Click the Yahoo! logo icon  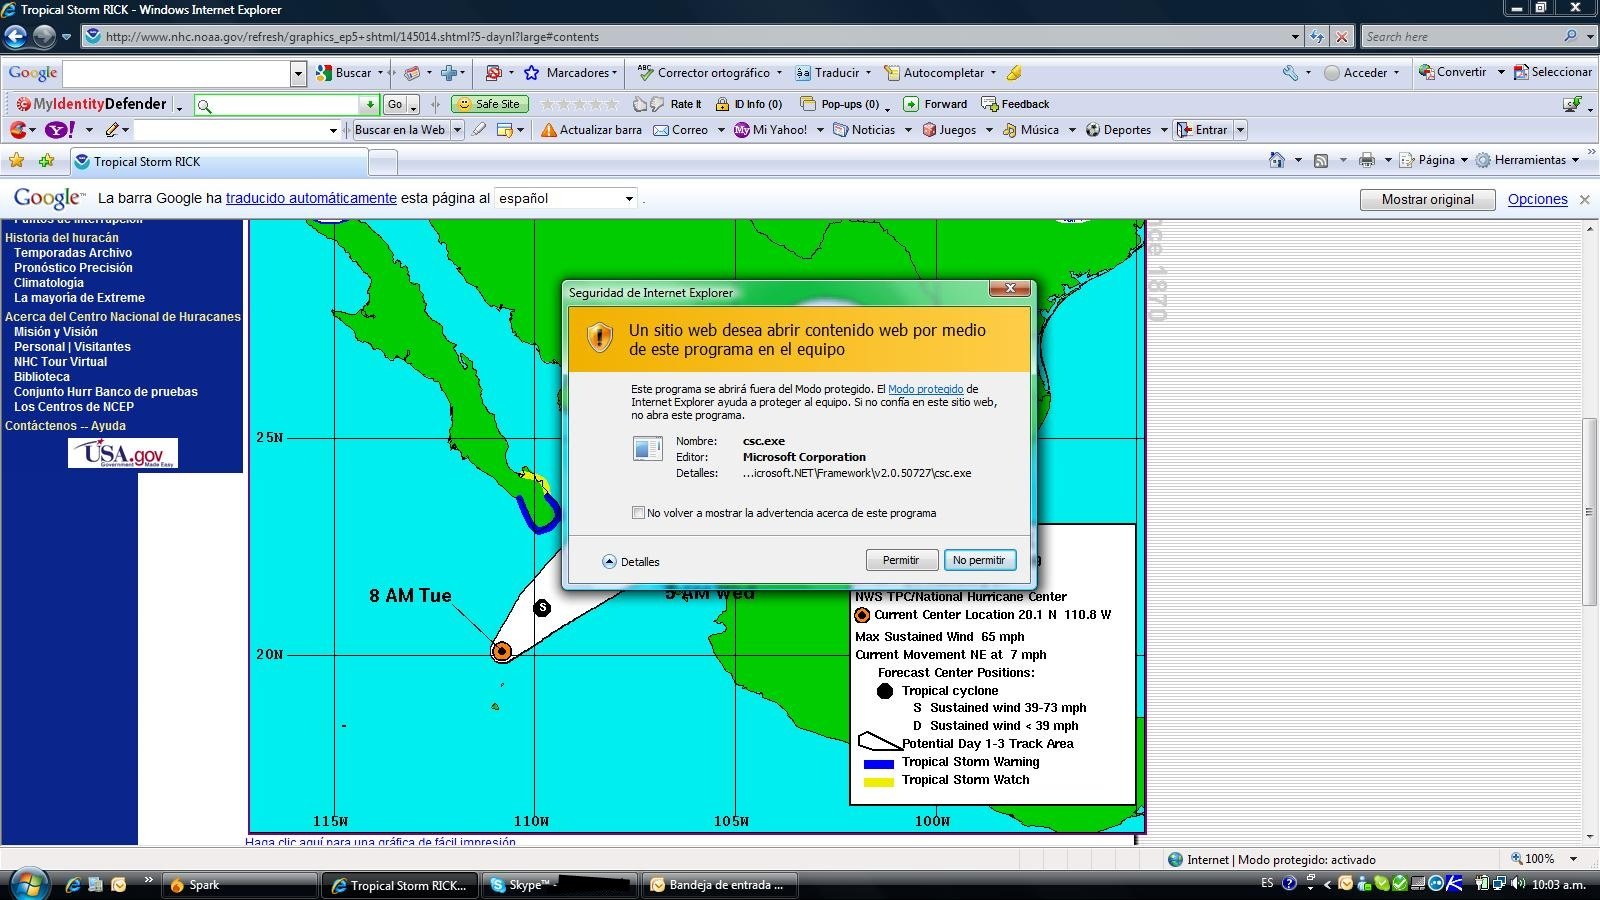(59, 130)
